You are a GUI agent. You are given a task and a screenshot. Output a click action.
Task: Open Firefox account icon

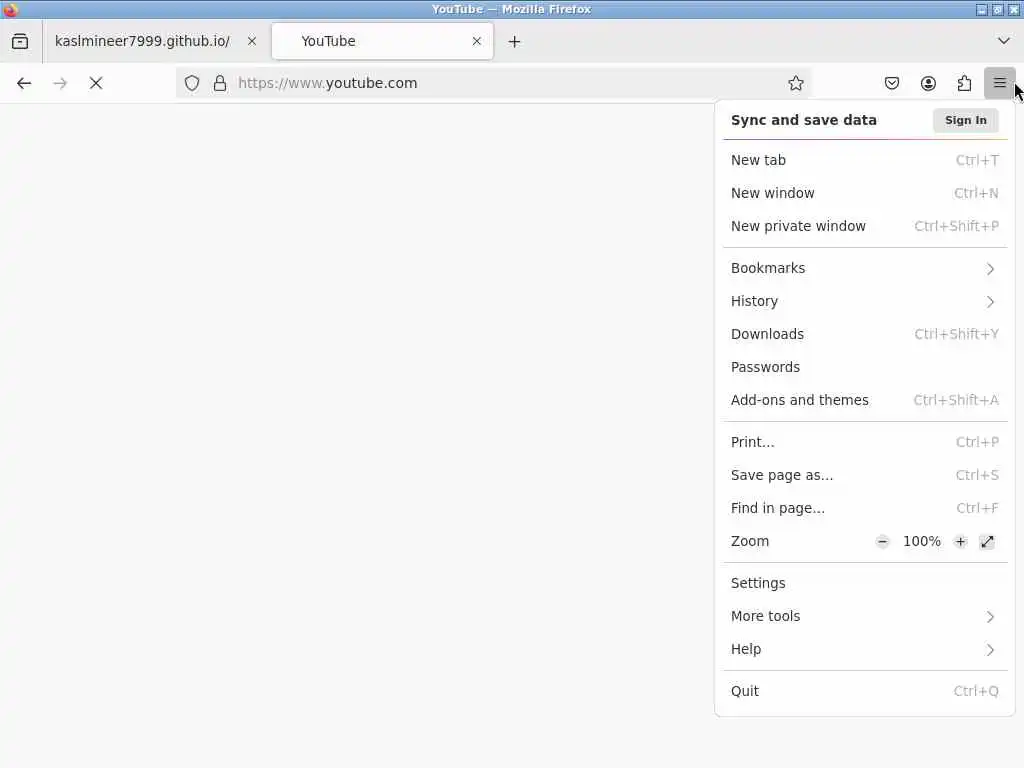[x=928, y=83]
